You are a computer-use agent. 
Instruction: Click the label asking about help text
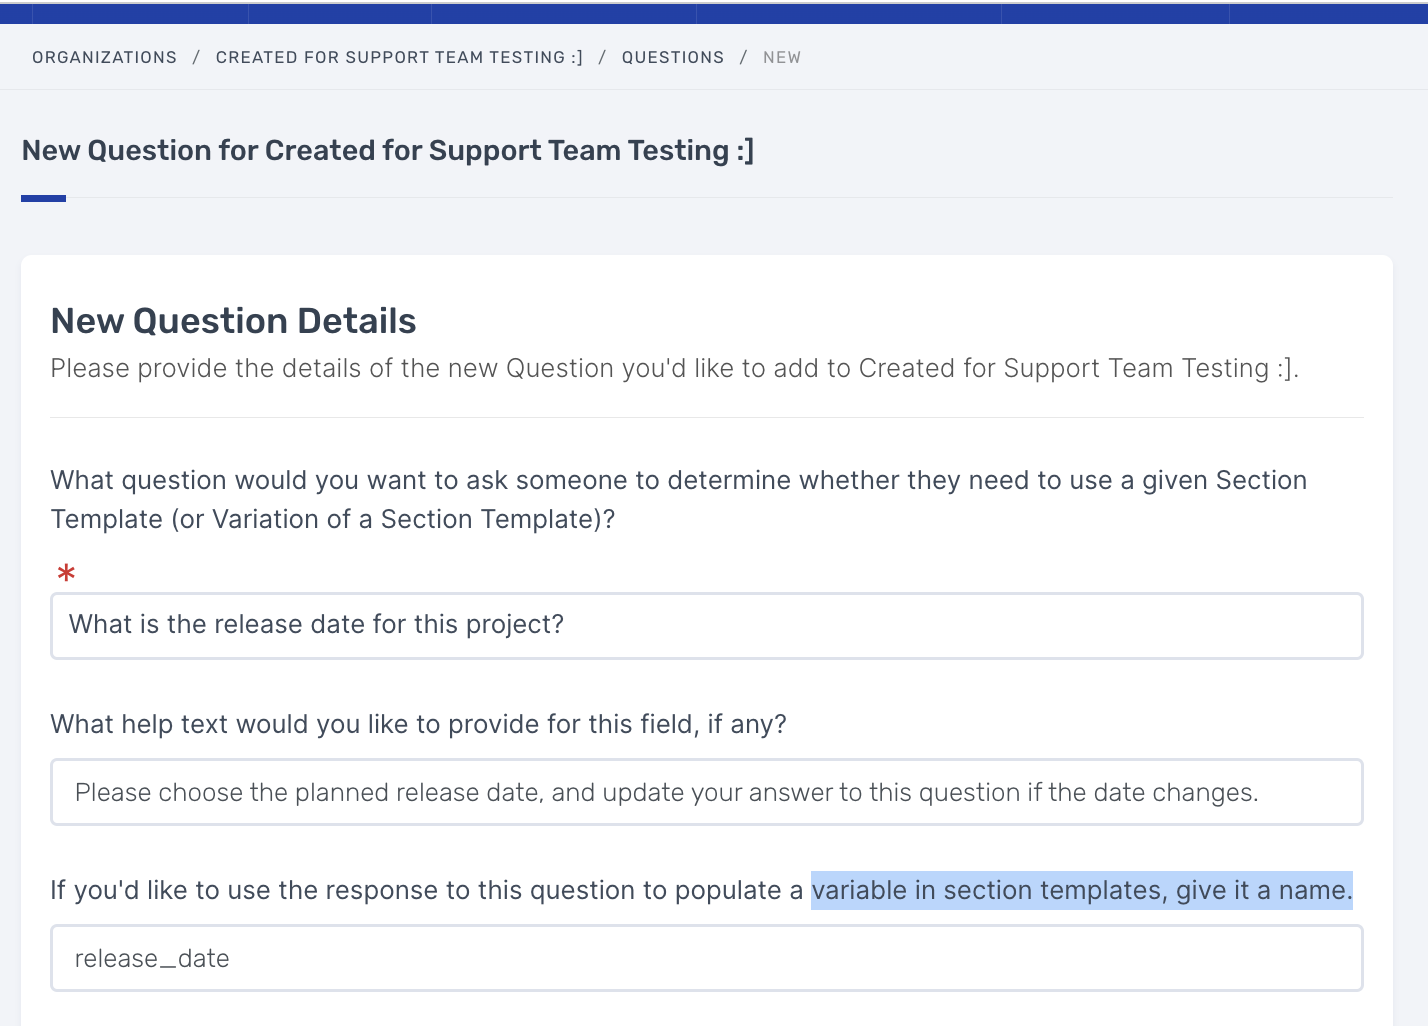pyautogui.click(x=419, y=724)
